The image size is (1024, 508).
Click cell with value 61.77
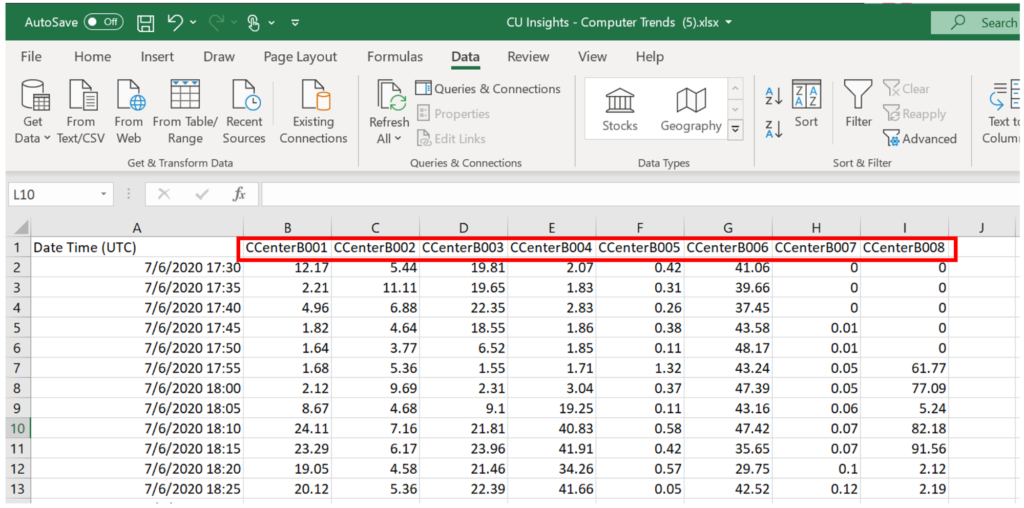tap(904, 368)
